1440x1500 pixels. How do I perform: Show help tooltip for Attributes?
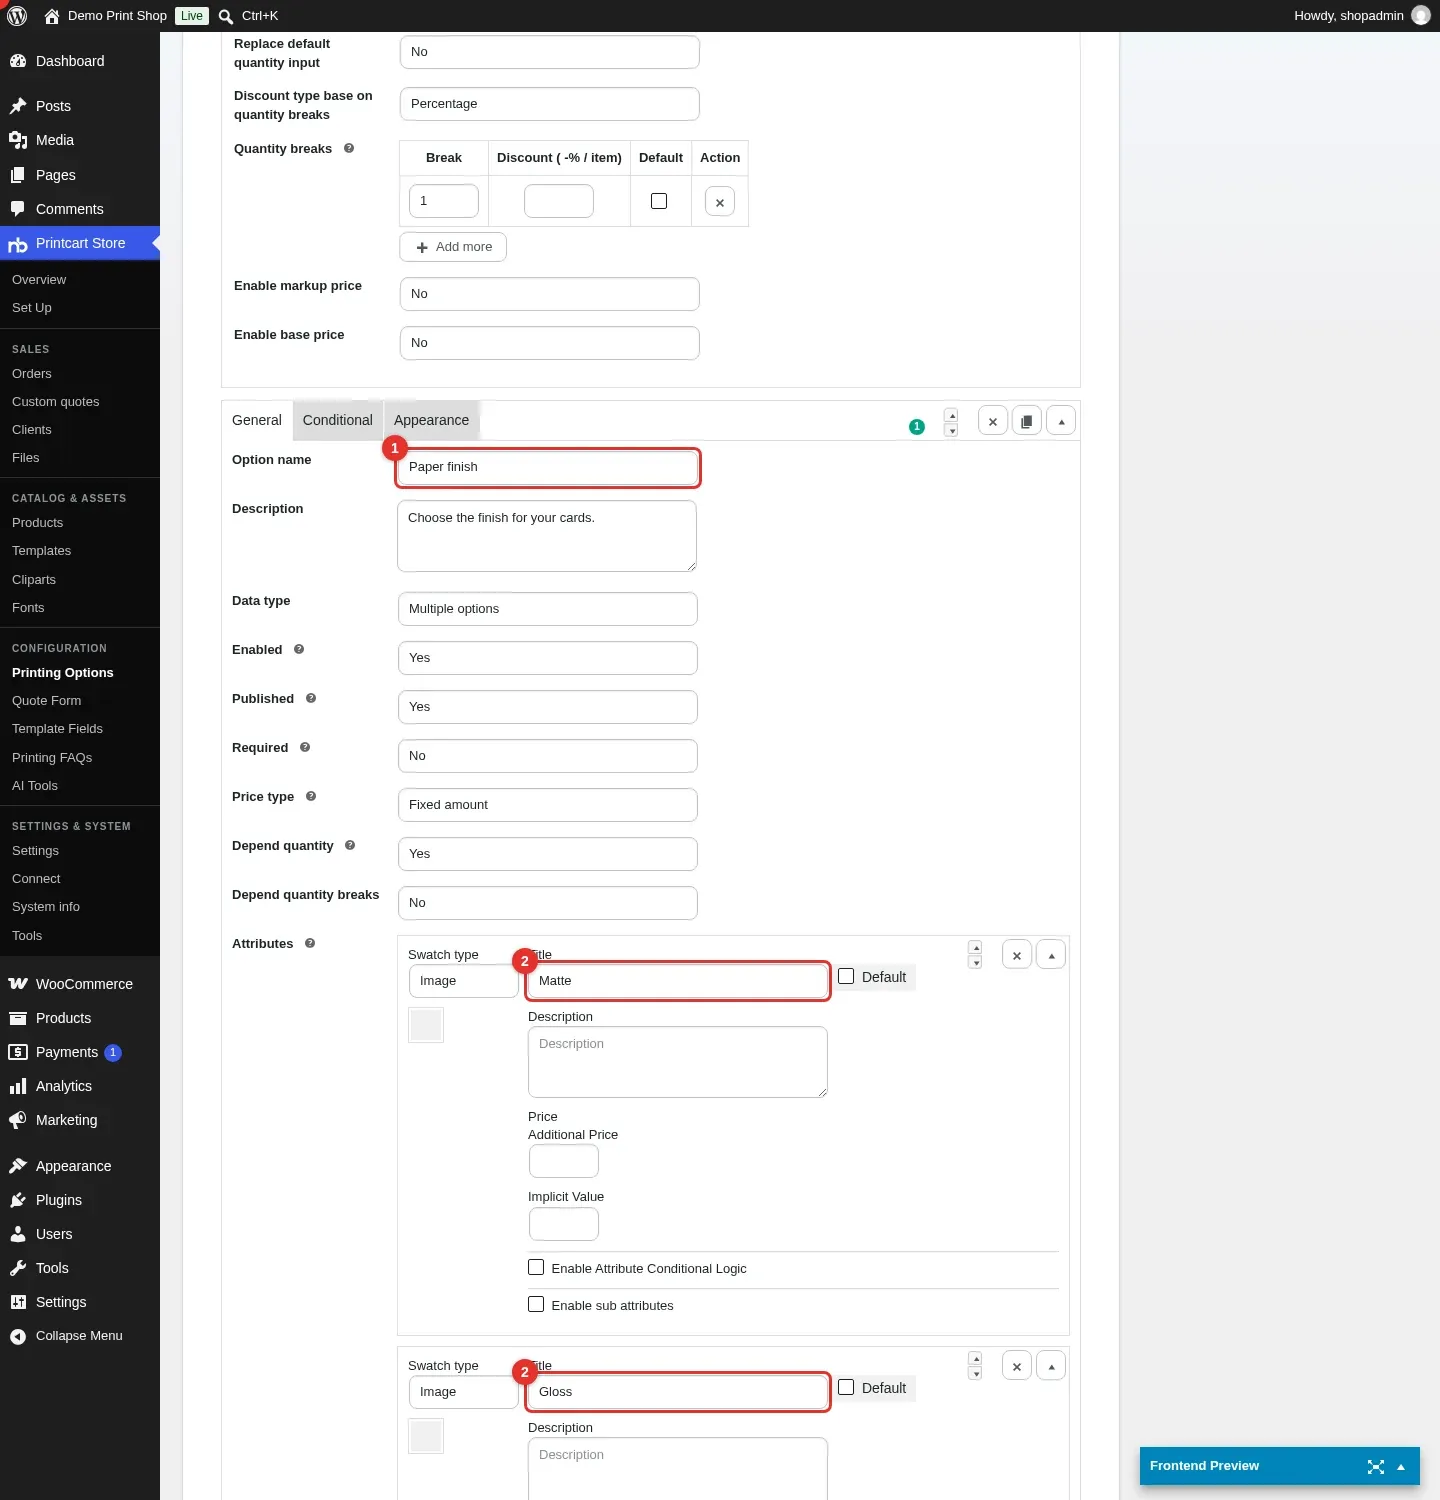(x=310, y=944)
